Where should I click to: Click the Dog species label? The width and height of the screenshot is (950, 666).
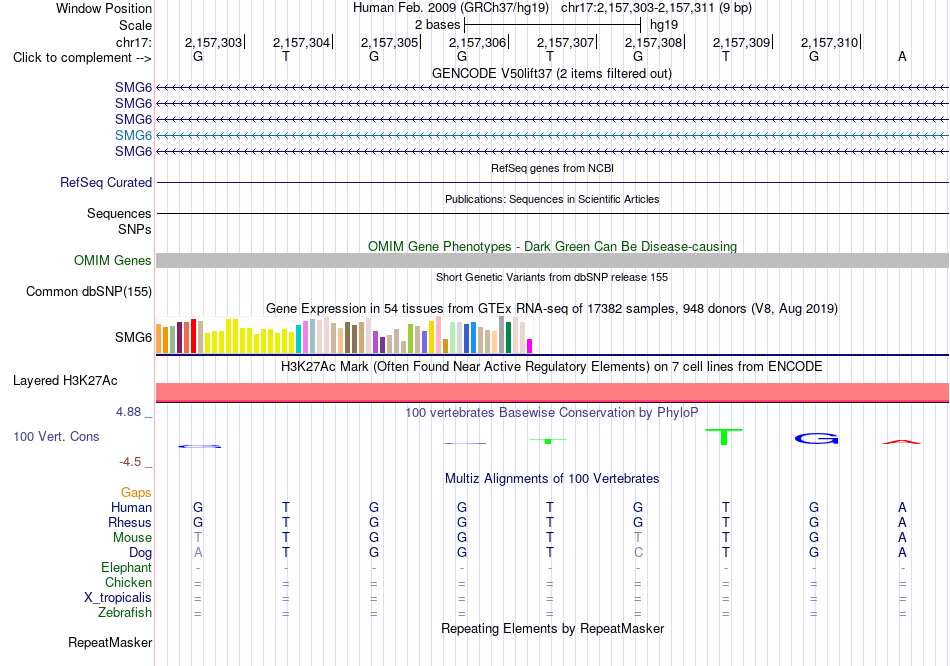(x=140, y=553)
